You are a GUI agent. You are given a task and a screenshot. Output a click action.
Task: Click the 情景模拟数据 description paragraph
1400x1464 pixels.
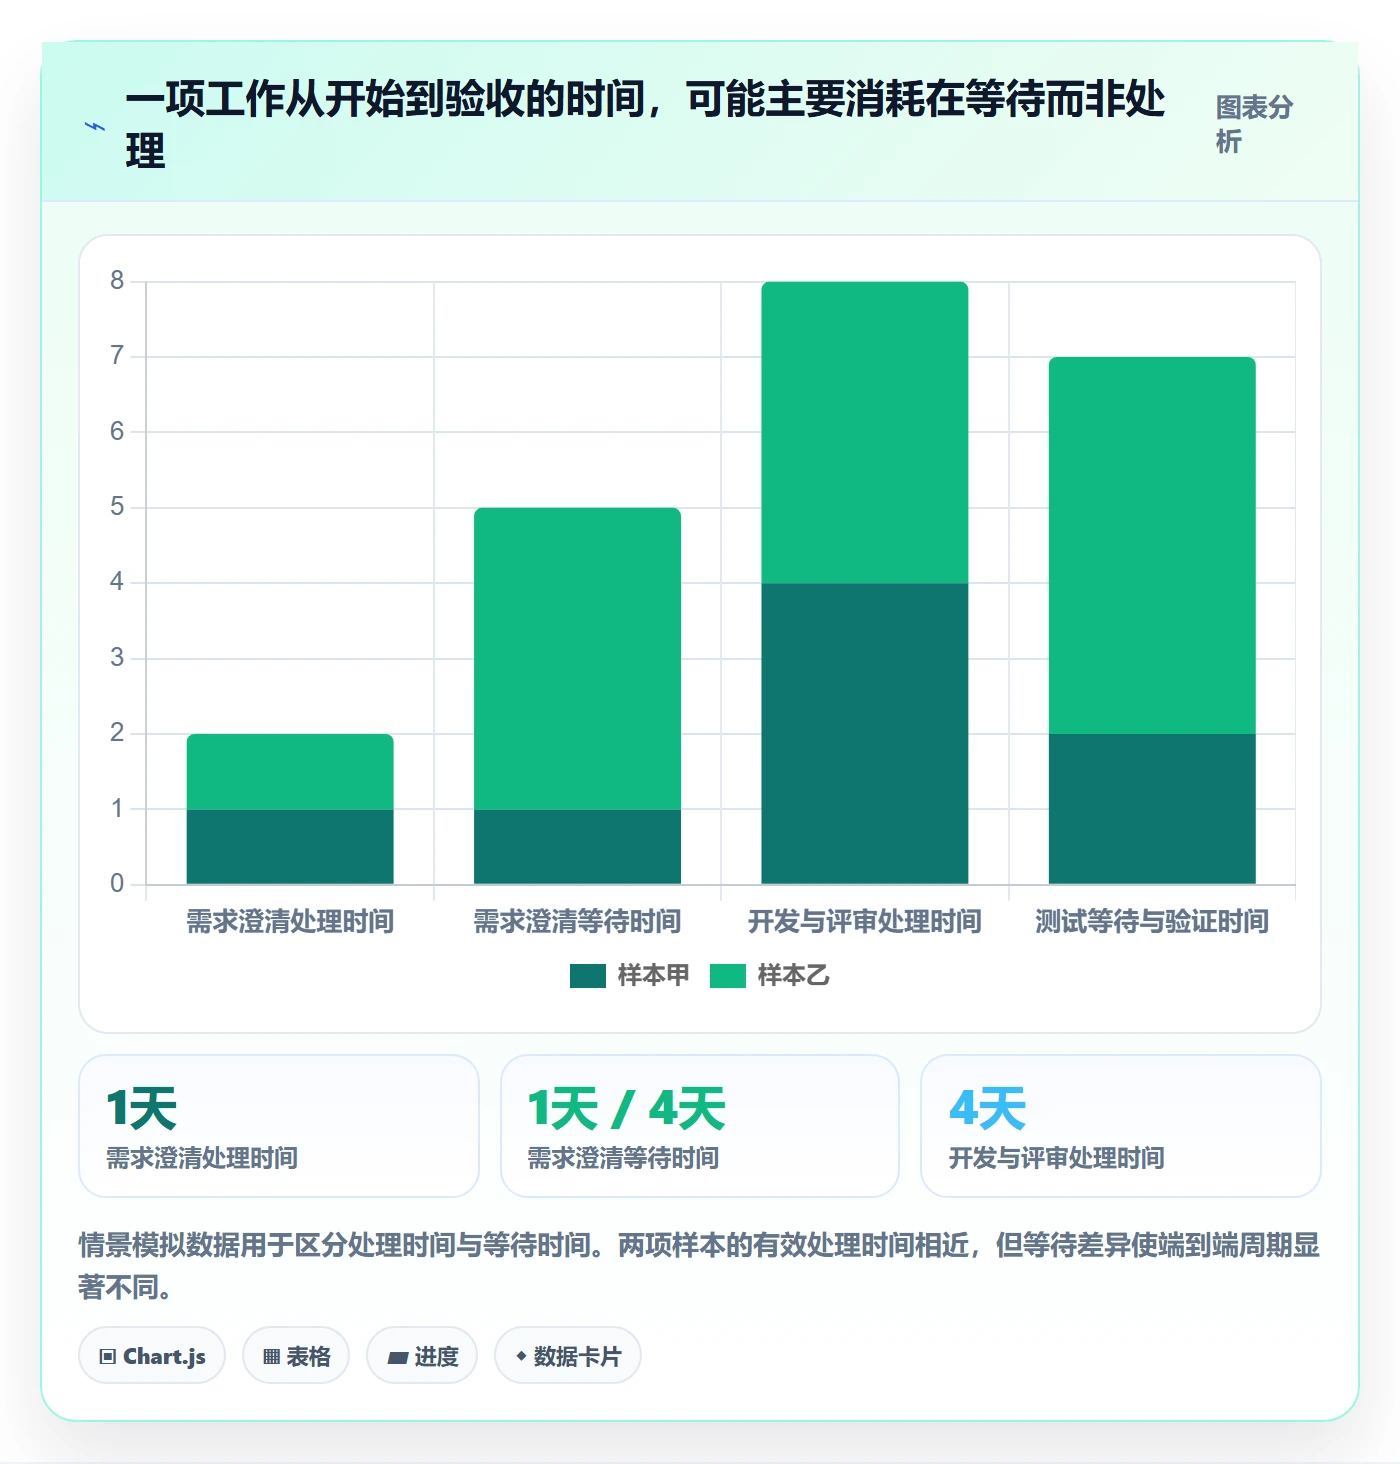[699, 1265]
